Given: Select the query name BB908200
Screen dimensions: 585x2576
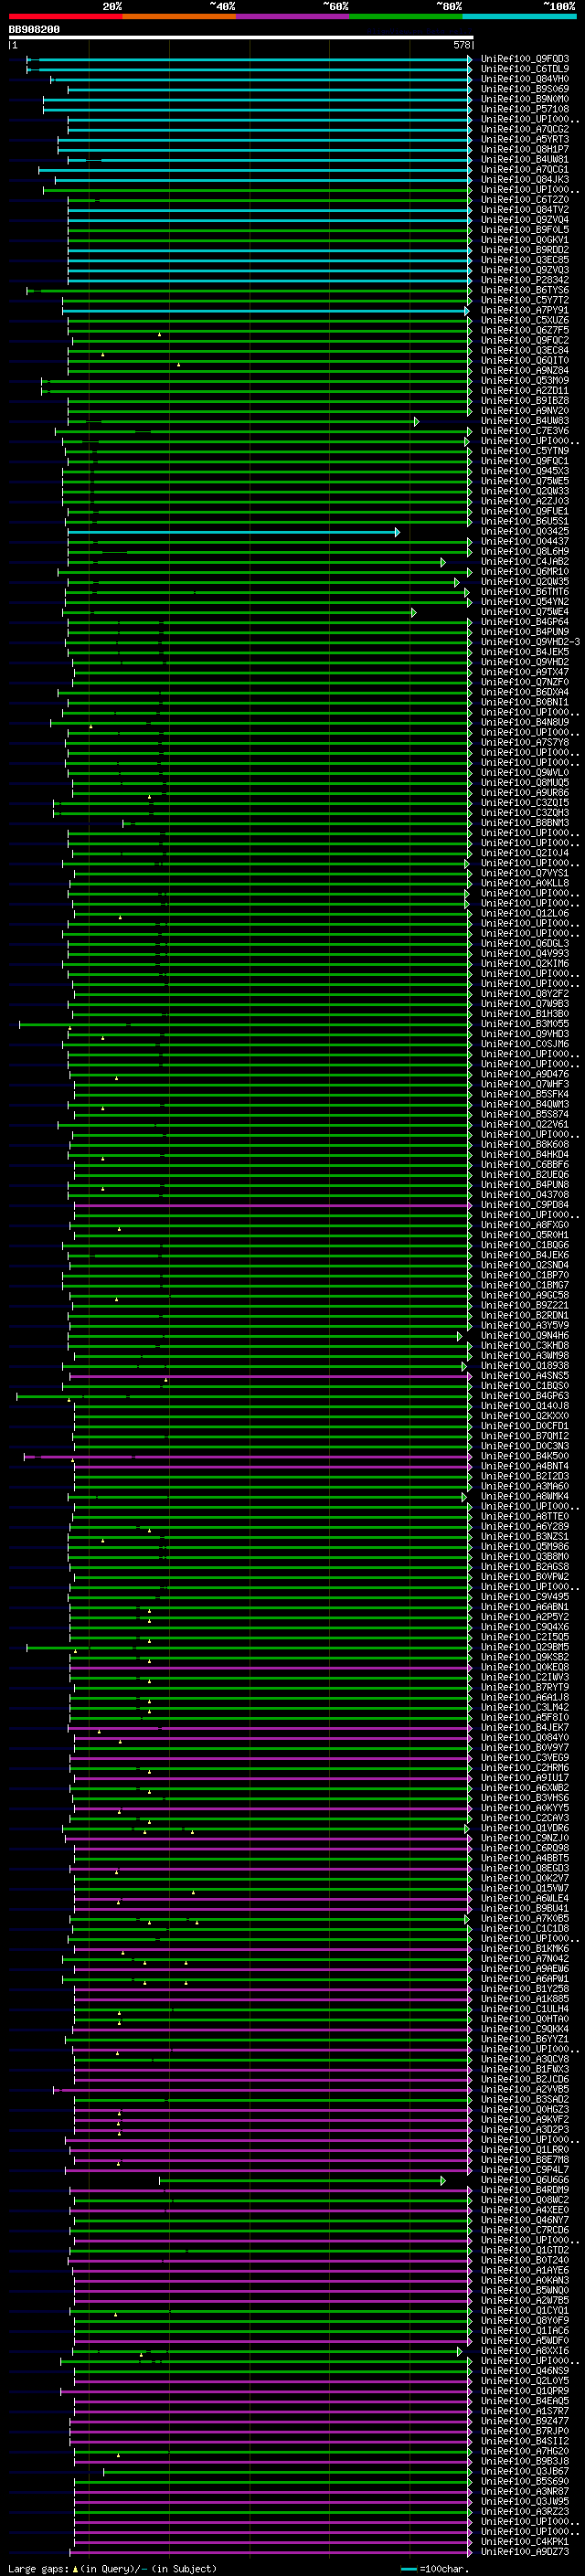Looking at the screenshot, I should click(34, 30).
